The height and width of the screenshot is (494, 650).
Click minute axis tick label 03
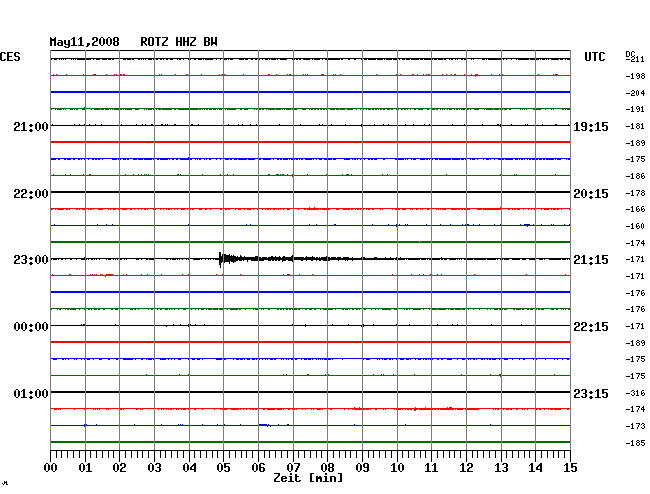click(154, 468)
